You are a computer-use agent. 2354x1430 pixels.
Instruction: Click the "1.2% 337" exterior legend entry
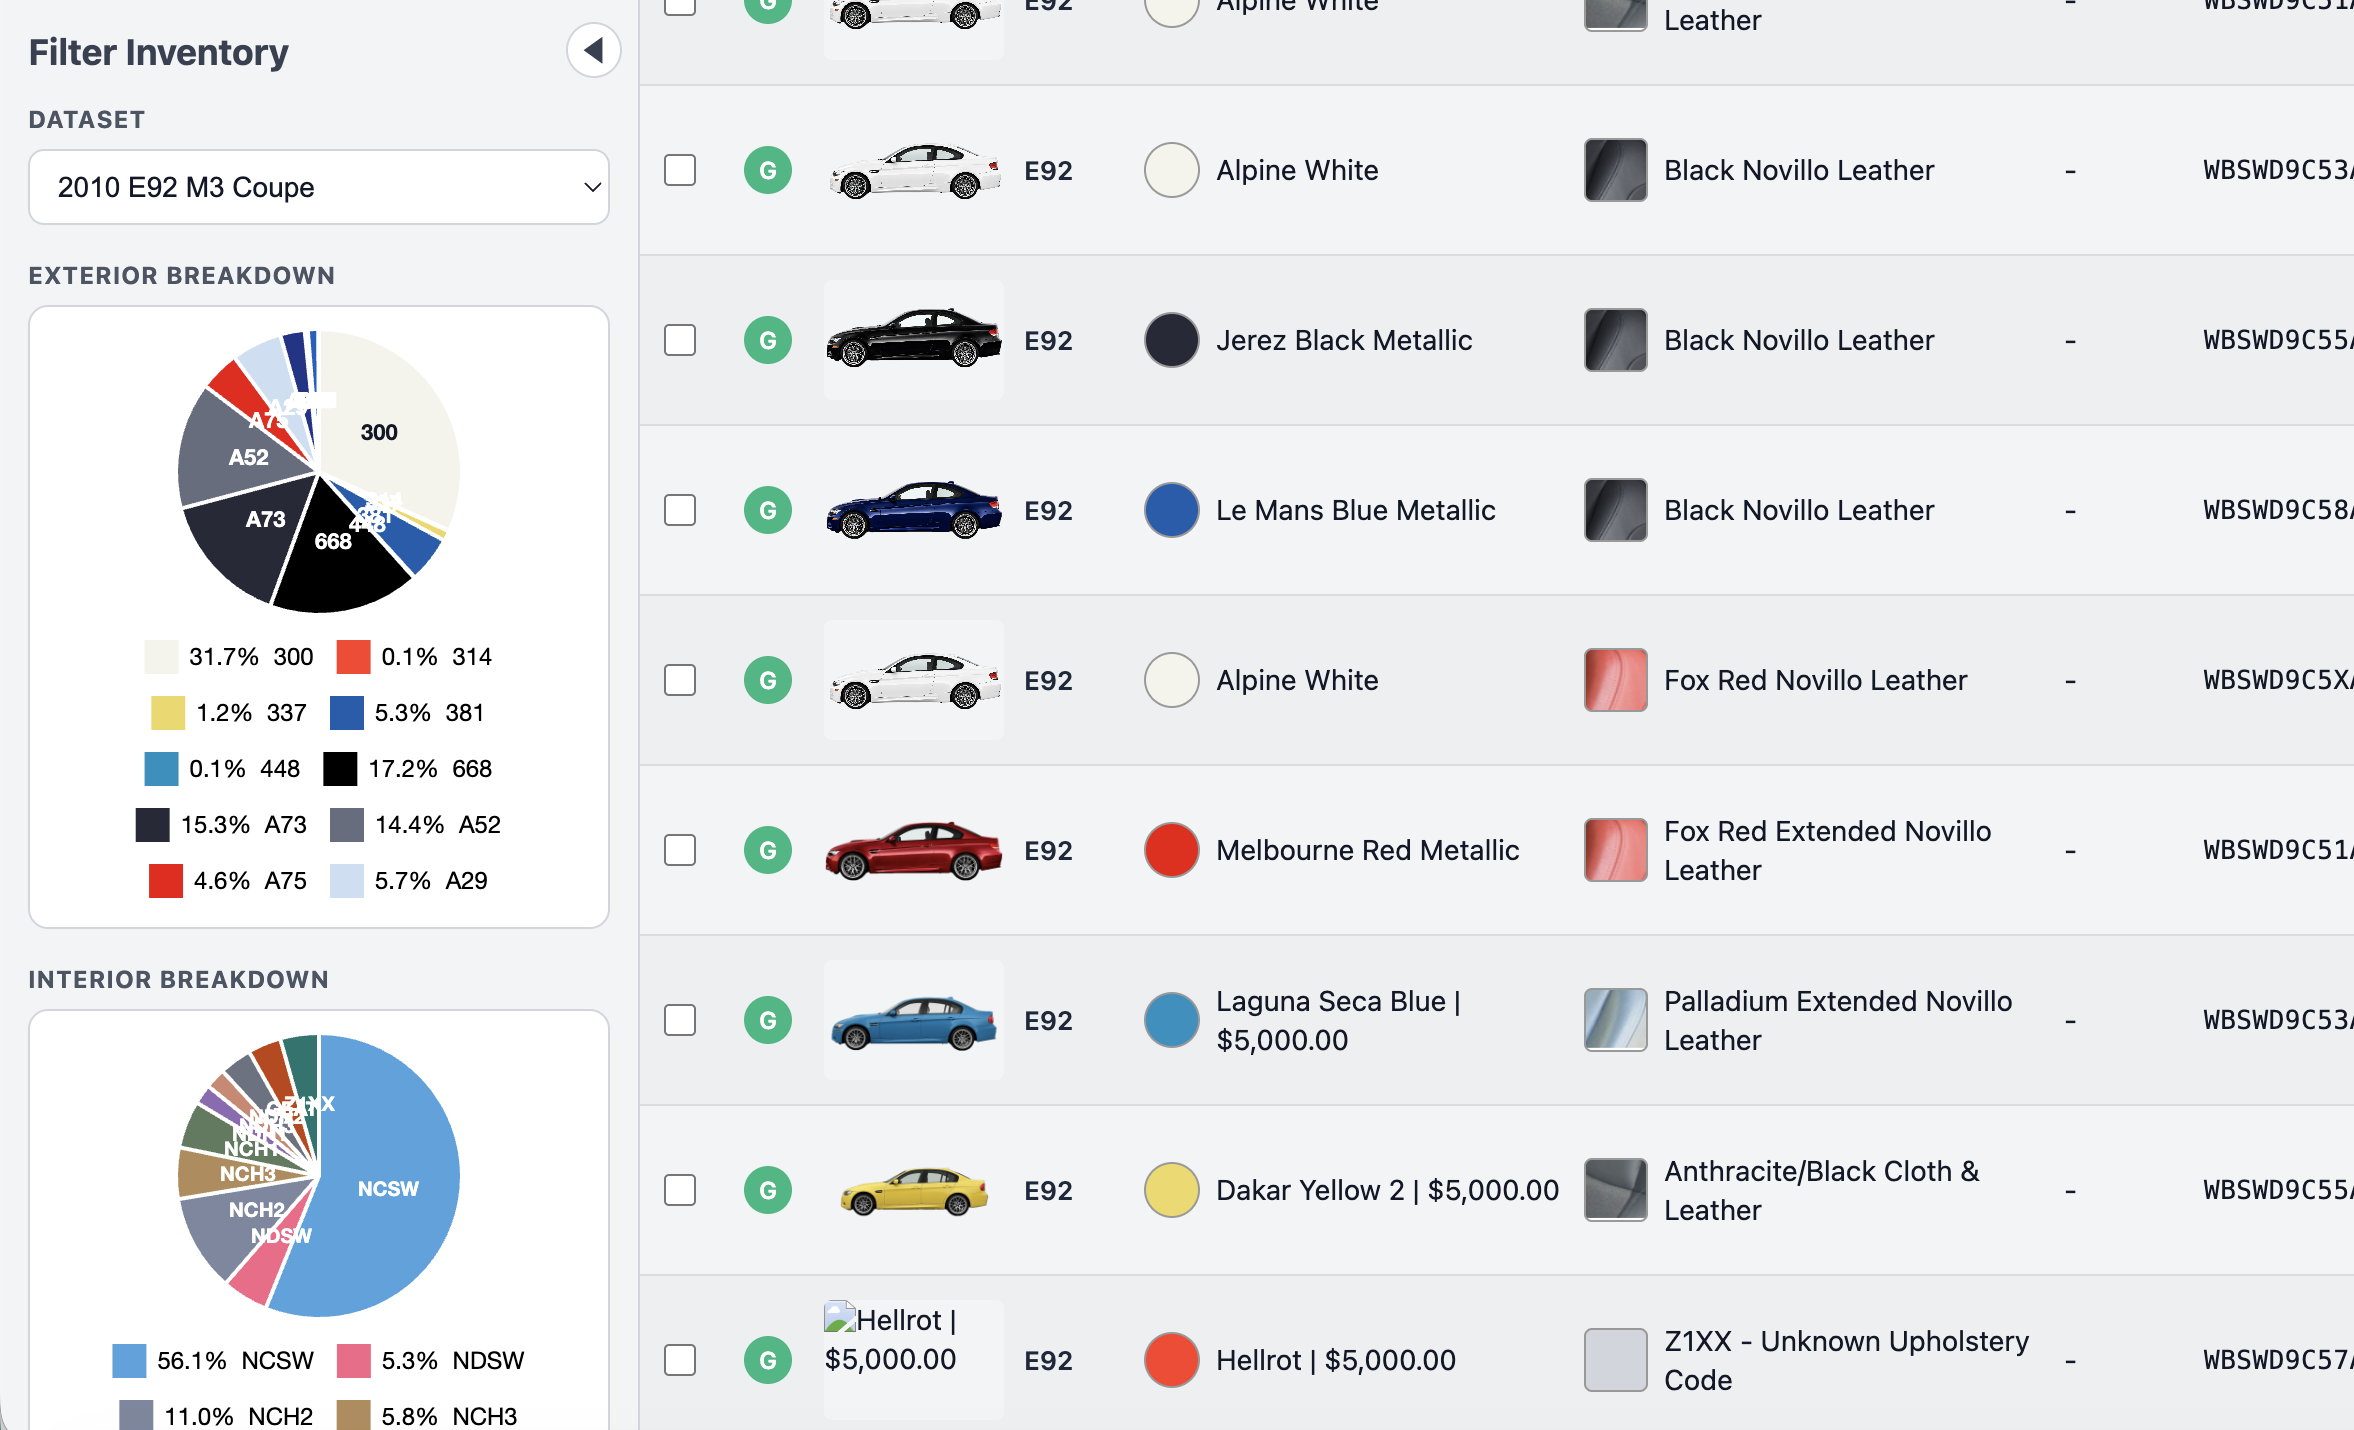coord(229,713)
